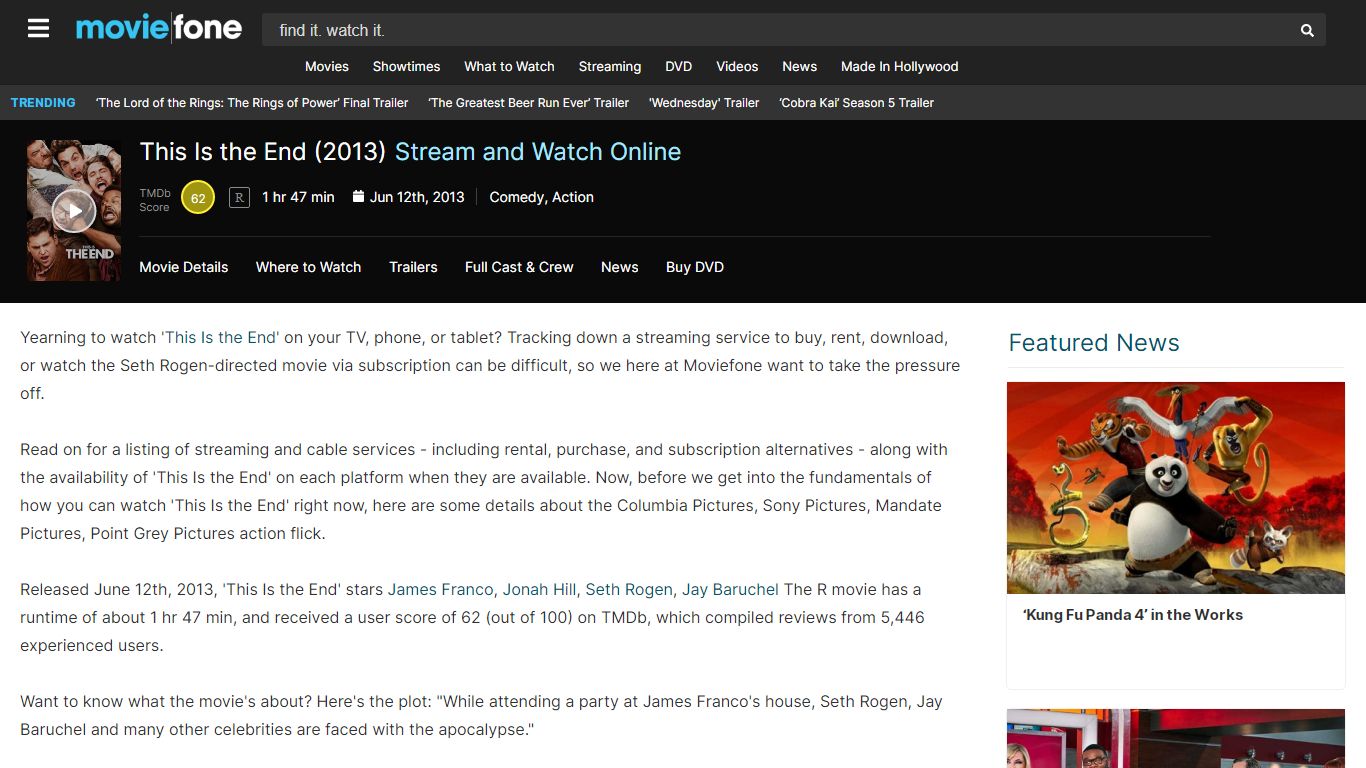Open the Showtimes menu
1366x768 pixels.
[406, 66]
